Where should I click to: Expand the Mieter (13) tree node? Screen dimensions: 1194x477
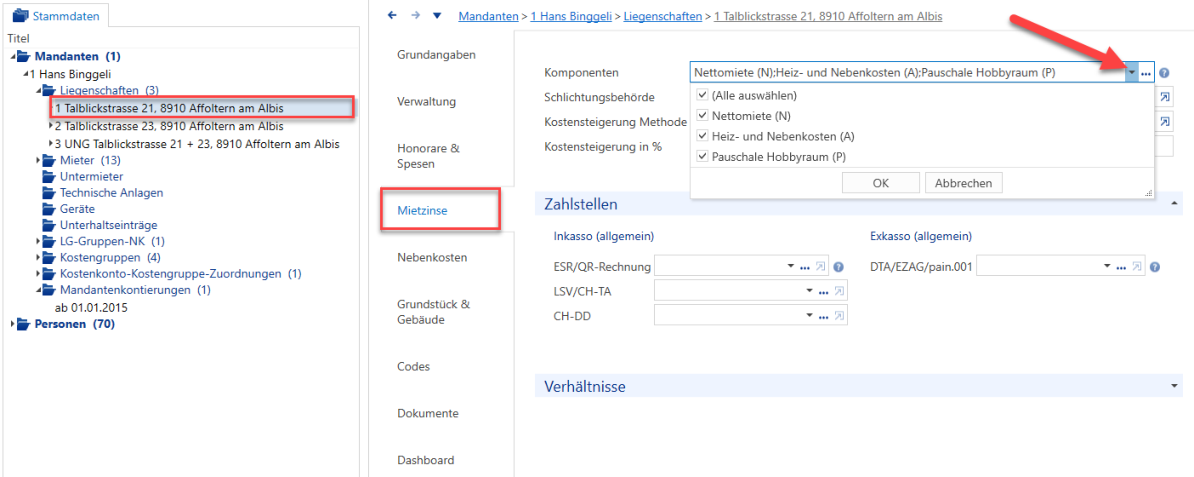pyautogui.click(x=38, y=161)
